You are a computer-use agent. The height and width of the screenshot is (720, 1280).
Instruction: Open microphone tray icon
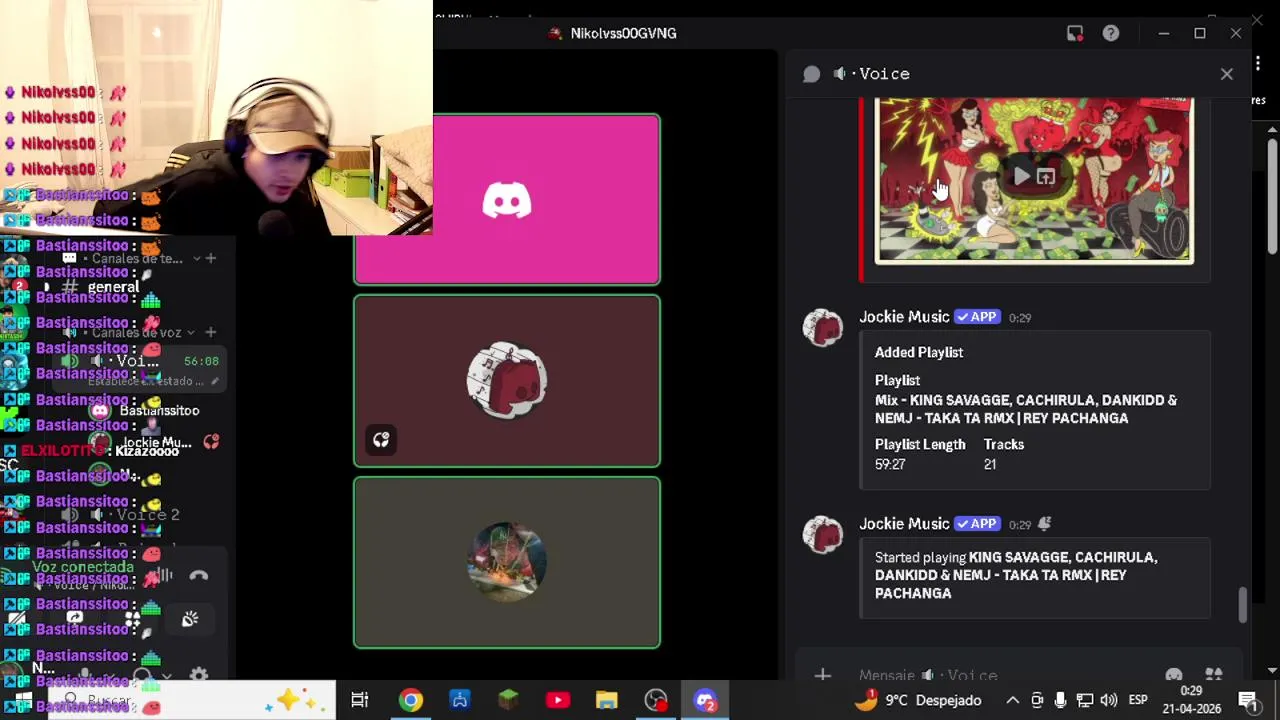coord(1061,700)
